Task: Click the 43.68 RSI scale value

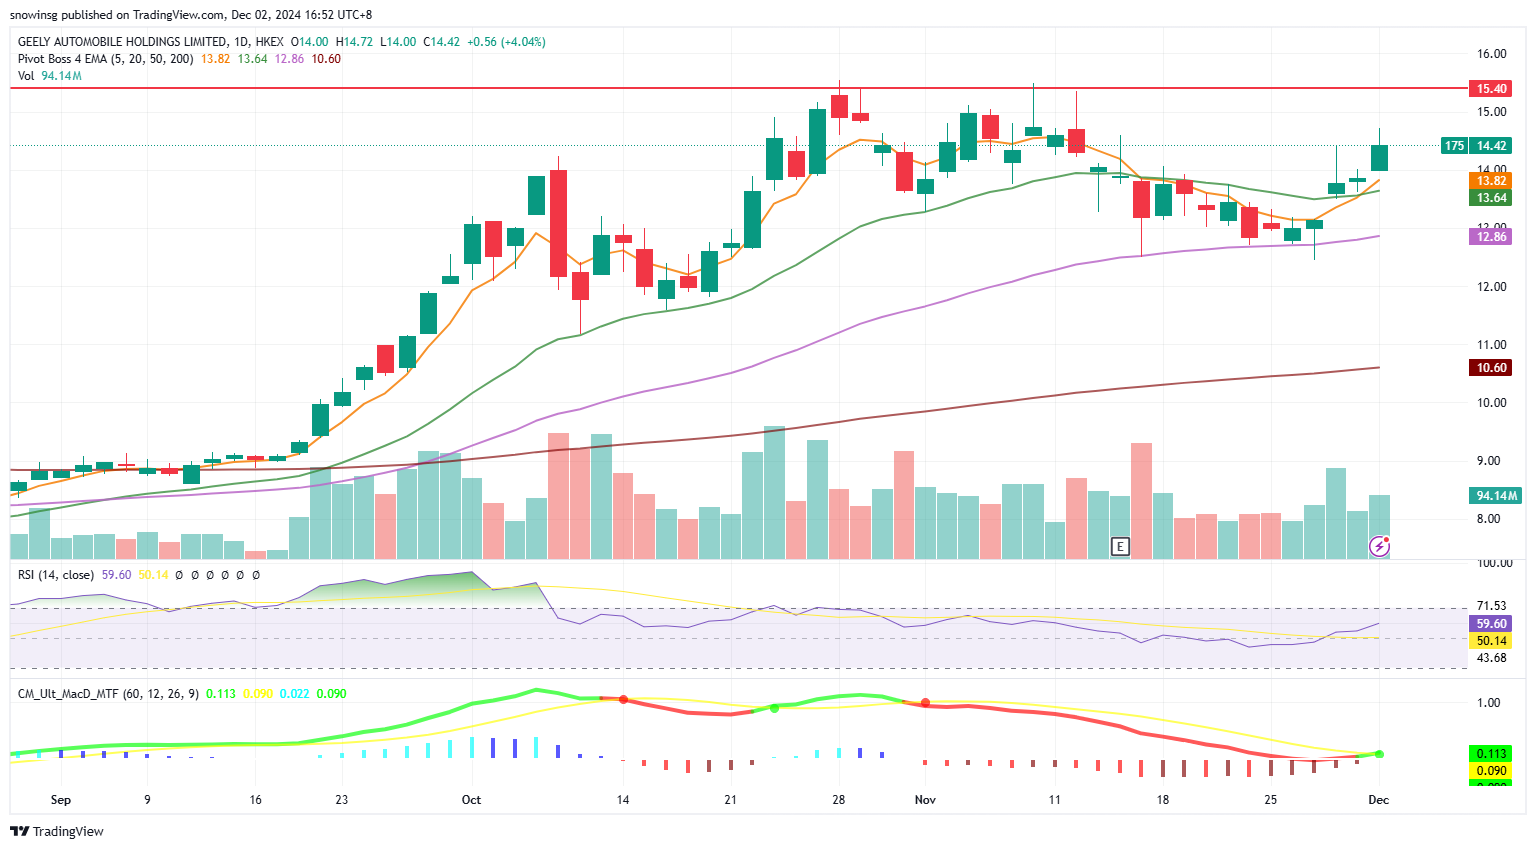Action: click(x=1492, y=658)
